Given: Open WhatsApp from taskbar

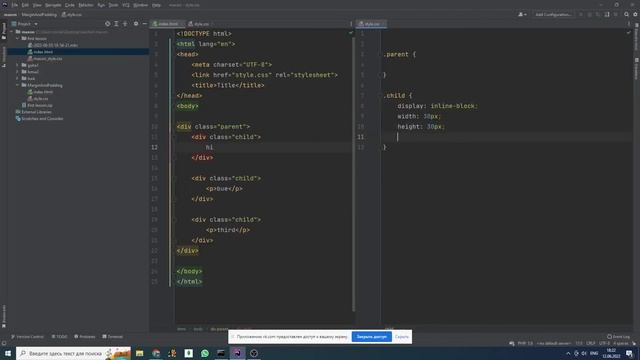Looking at the screenshot, I should click(x=205, y=353).
